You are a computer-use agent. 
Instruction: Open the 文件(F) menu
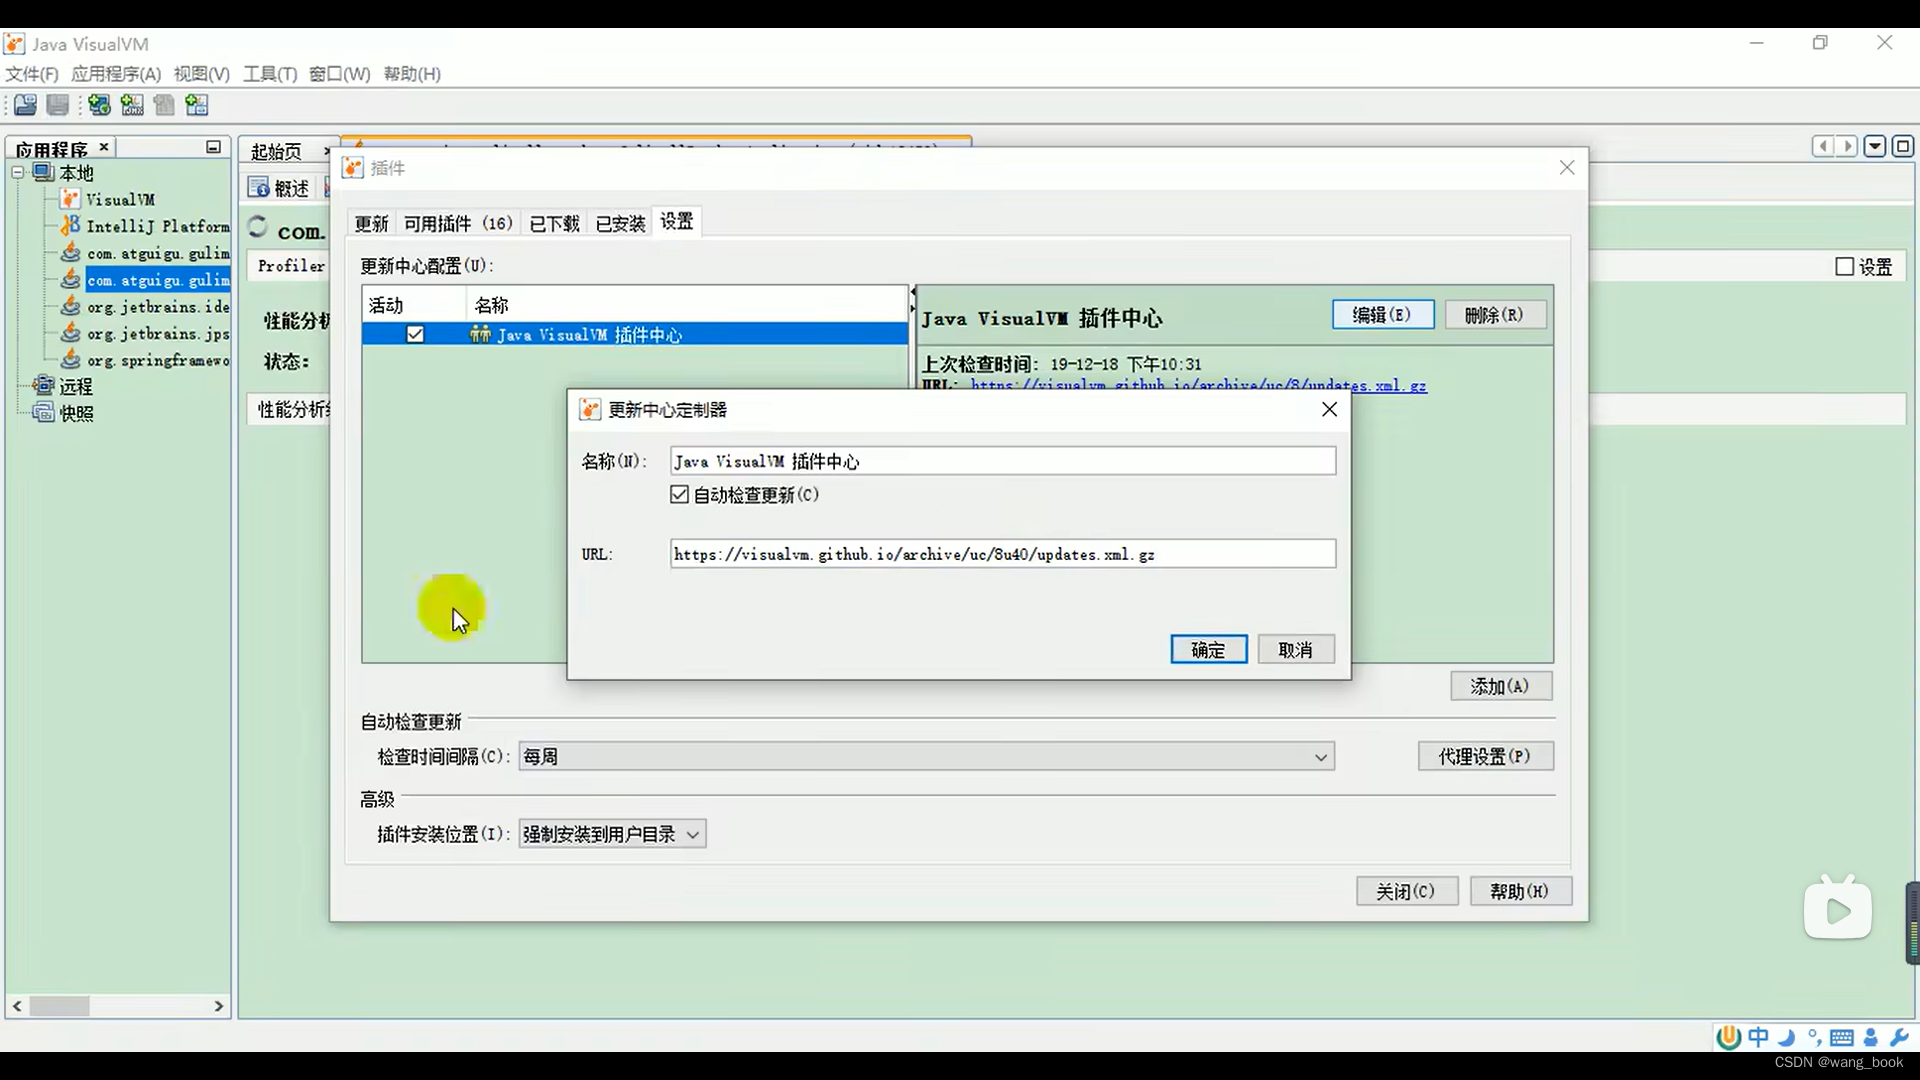pyautogui.click(x=32, y=74)
